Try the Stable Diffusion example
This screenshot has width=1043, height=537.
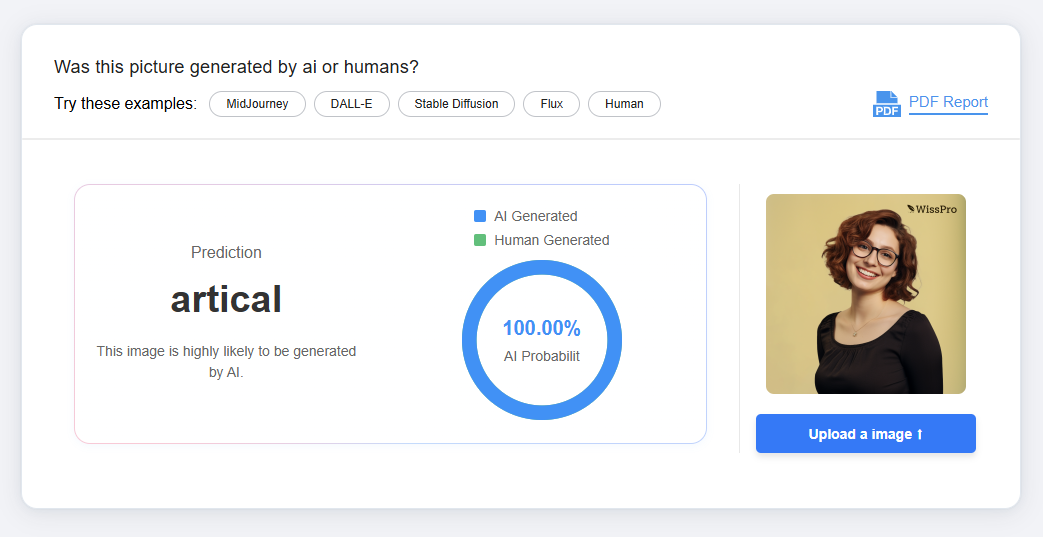point(456,104)
